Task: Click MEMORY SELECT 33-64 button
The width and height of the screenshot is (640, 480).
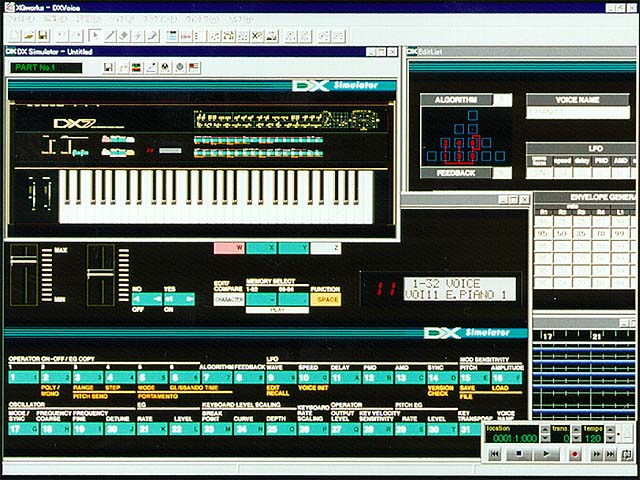Action: coord(293,299)
